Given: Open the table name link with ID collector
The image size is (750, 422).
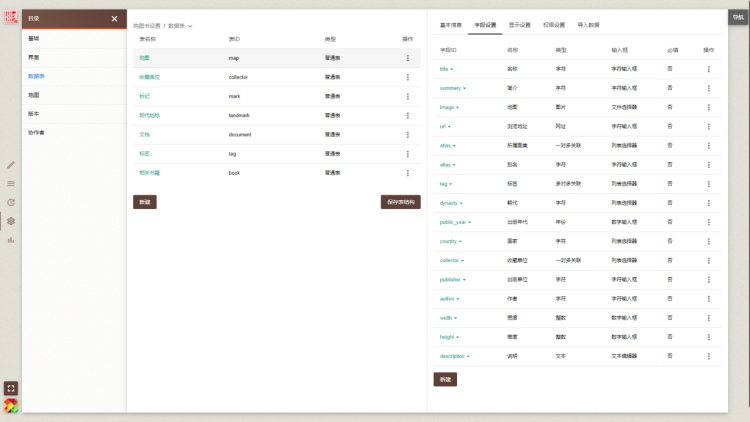Looking at the screenshot, I should click(x=149, y=77).
